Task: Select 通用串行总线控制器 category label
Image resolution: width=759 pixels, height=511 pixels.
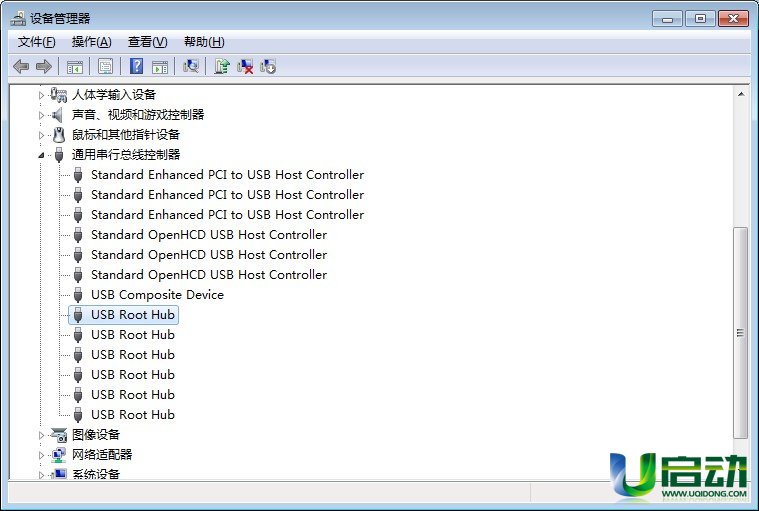Action: point(126,155)
